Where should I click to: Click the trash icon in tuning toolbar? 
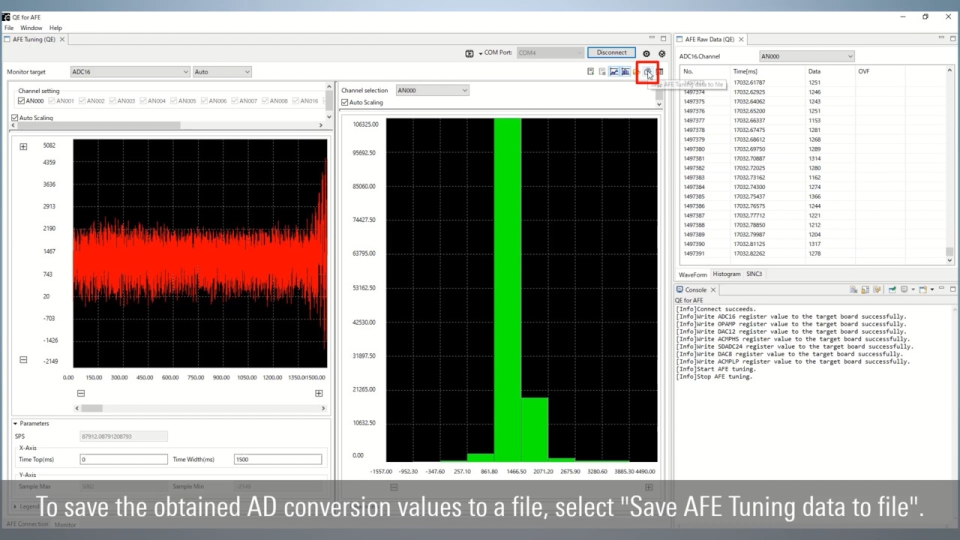pyautogui.click(x=660, y=72)
